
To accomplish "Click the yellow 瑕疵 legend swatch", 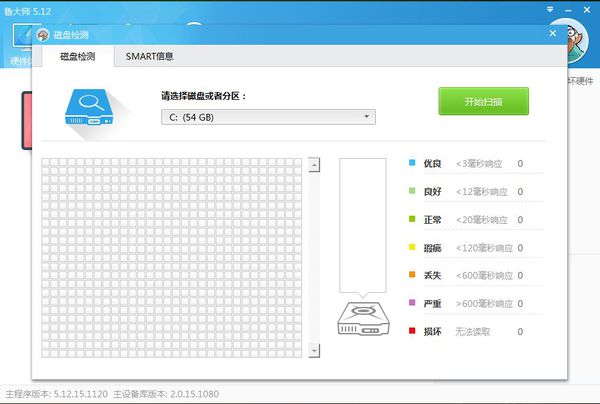I will [x=412, y=247].
